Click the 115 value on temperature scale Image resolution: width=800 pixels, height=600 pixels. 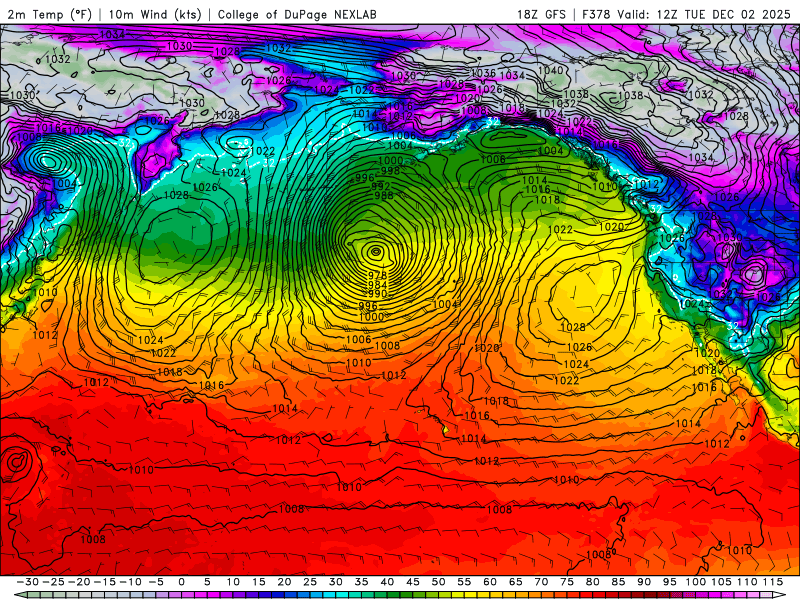[x=773, y=582]
